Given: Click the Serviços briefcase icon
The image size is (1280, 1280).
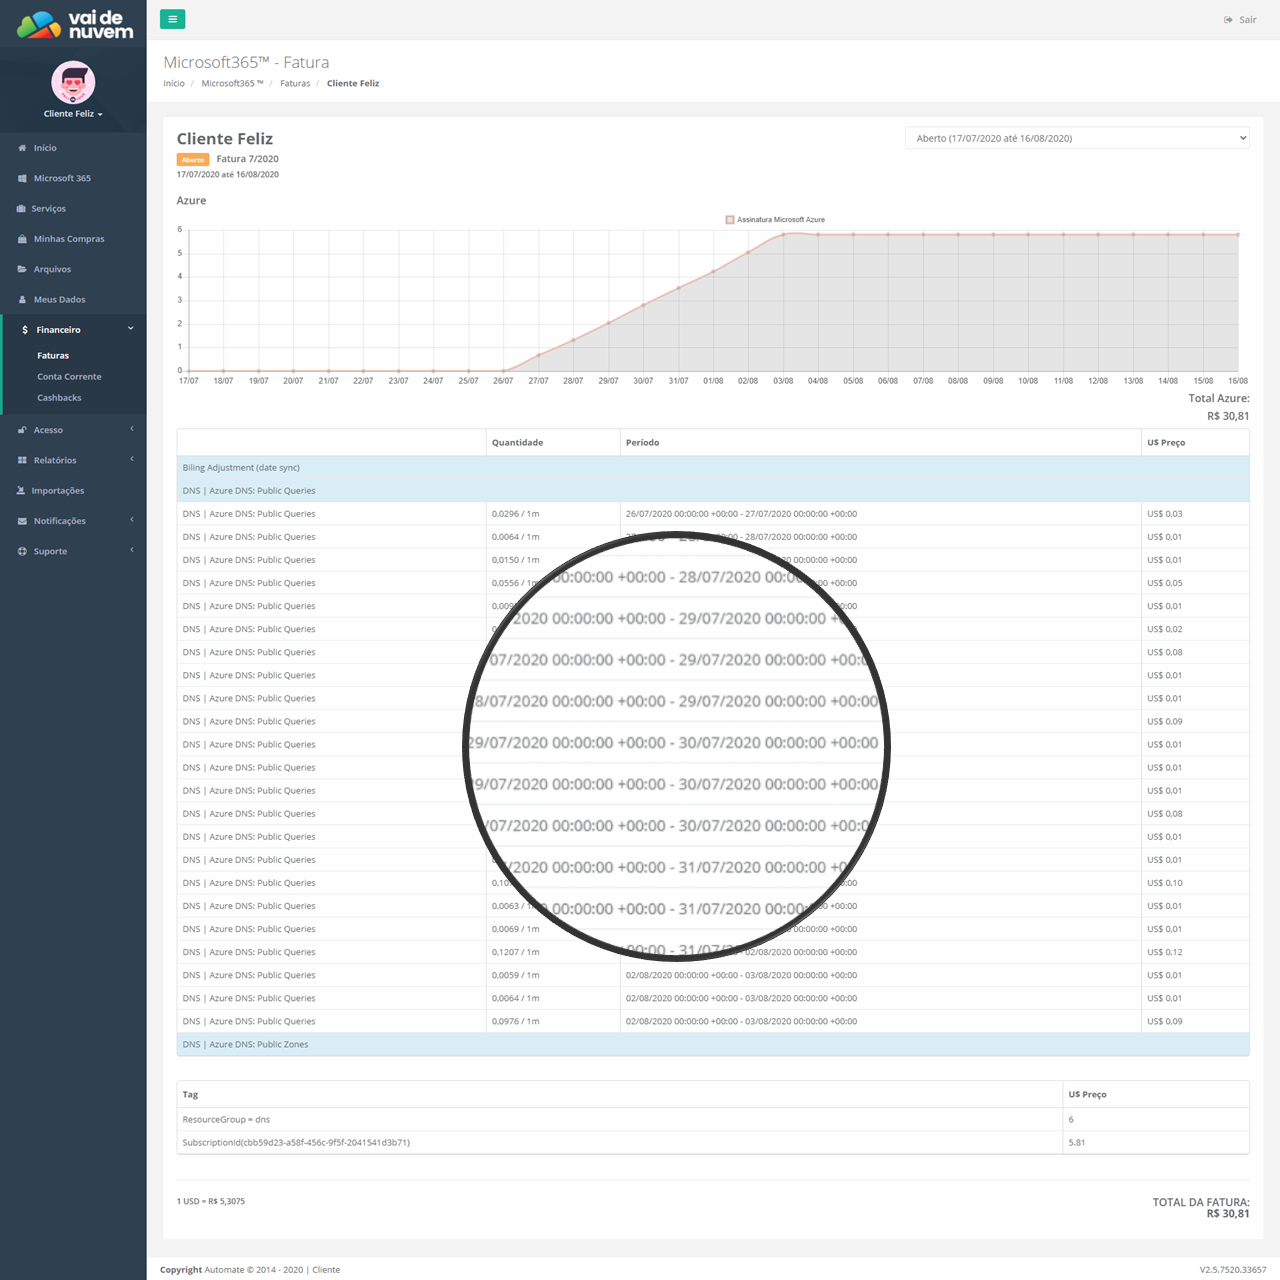Looking at the screenshot, I should (21, 208).
